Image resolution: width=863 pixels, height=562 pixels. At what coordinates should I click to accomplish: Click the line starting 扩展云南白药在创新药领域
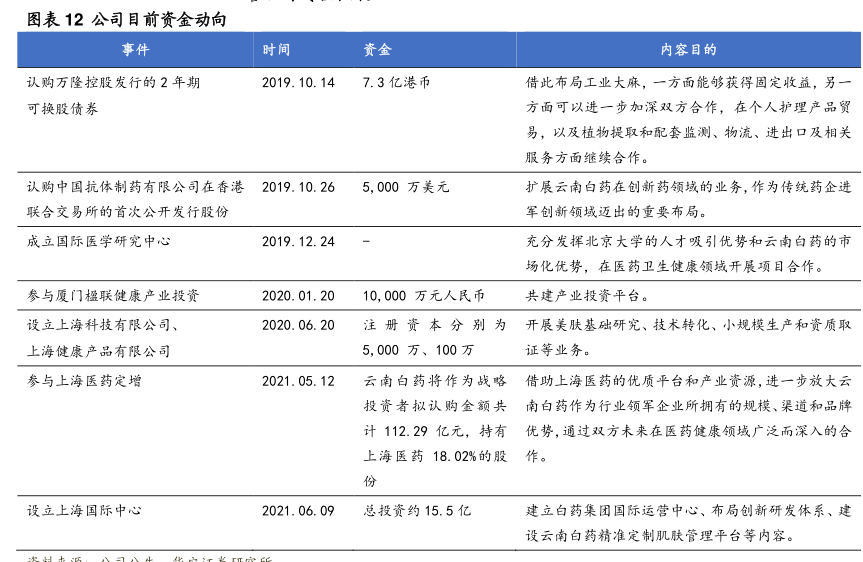[689, 187]
